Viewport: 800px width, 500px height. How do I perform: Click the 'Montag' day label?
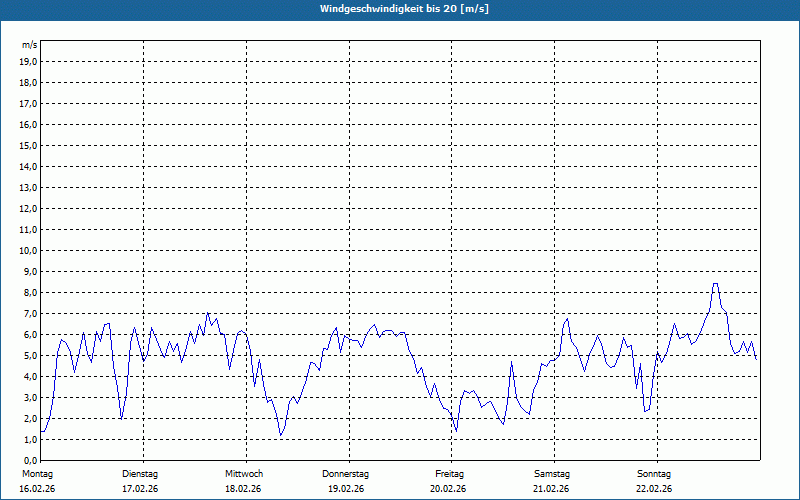[x=37, y=474]
